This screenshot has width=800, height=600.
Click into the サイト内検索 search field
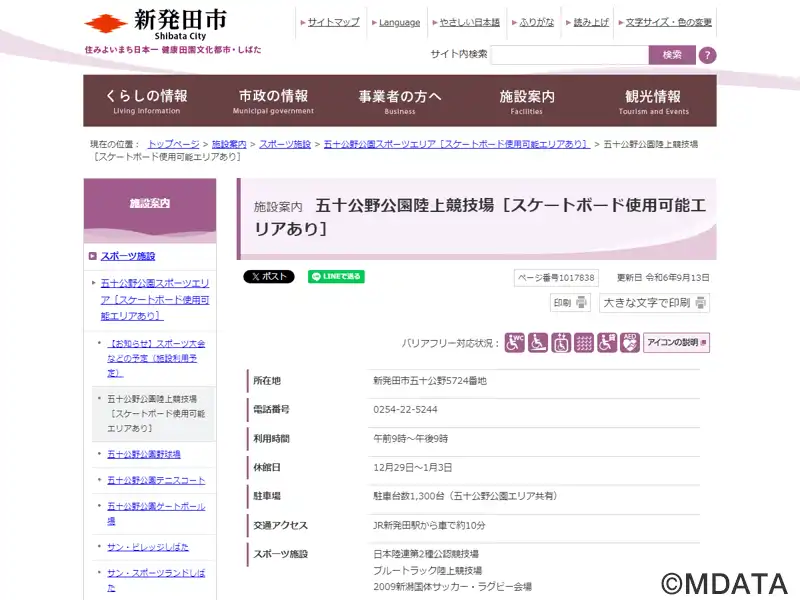(x=569, y=55)
